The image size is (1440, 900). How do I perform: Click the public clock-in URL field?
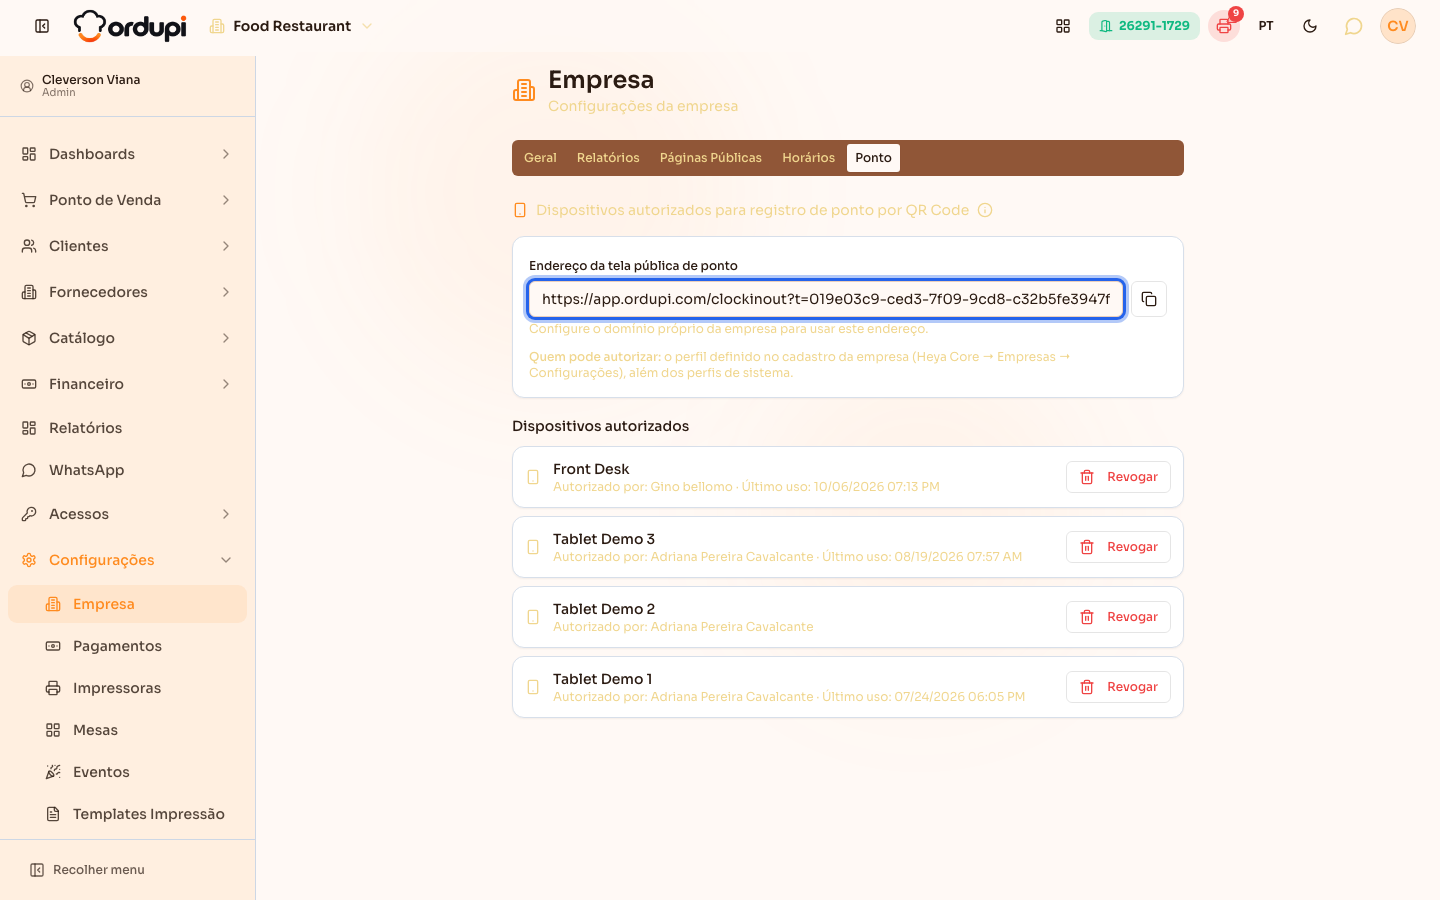(x=826, y=299)
